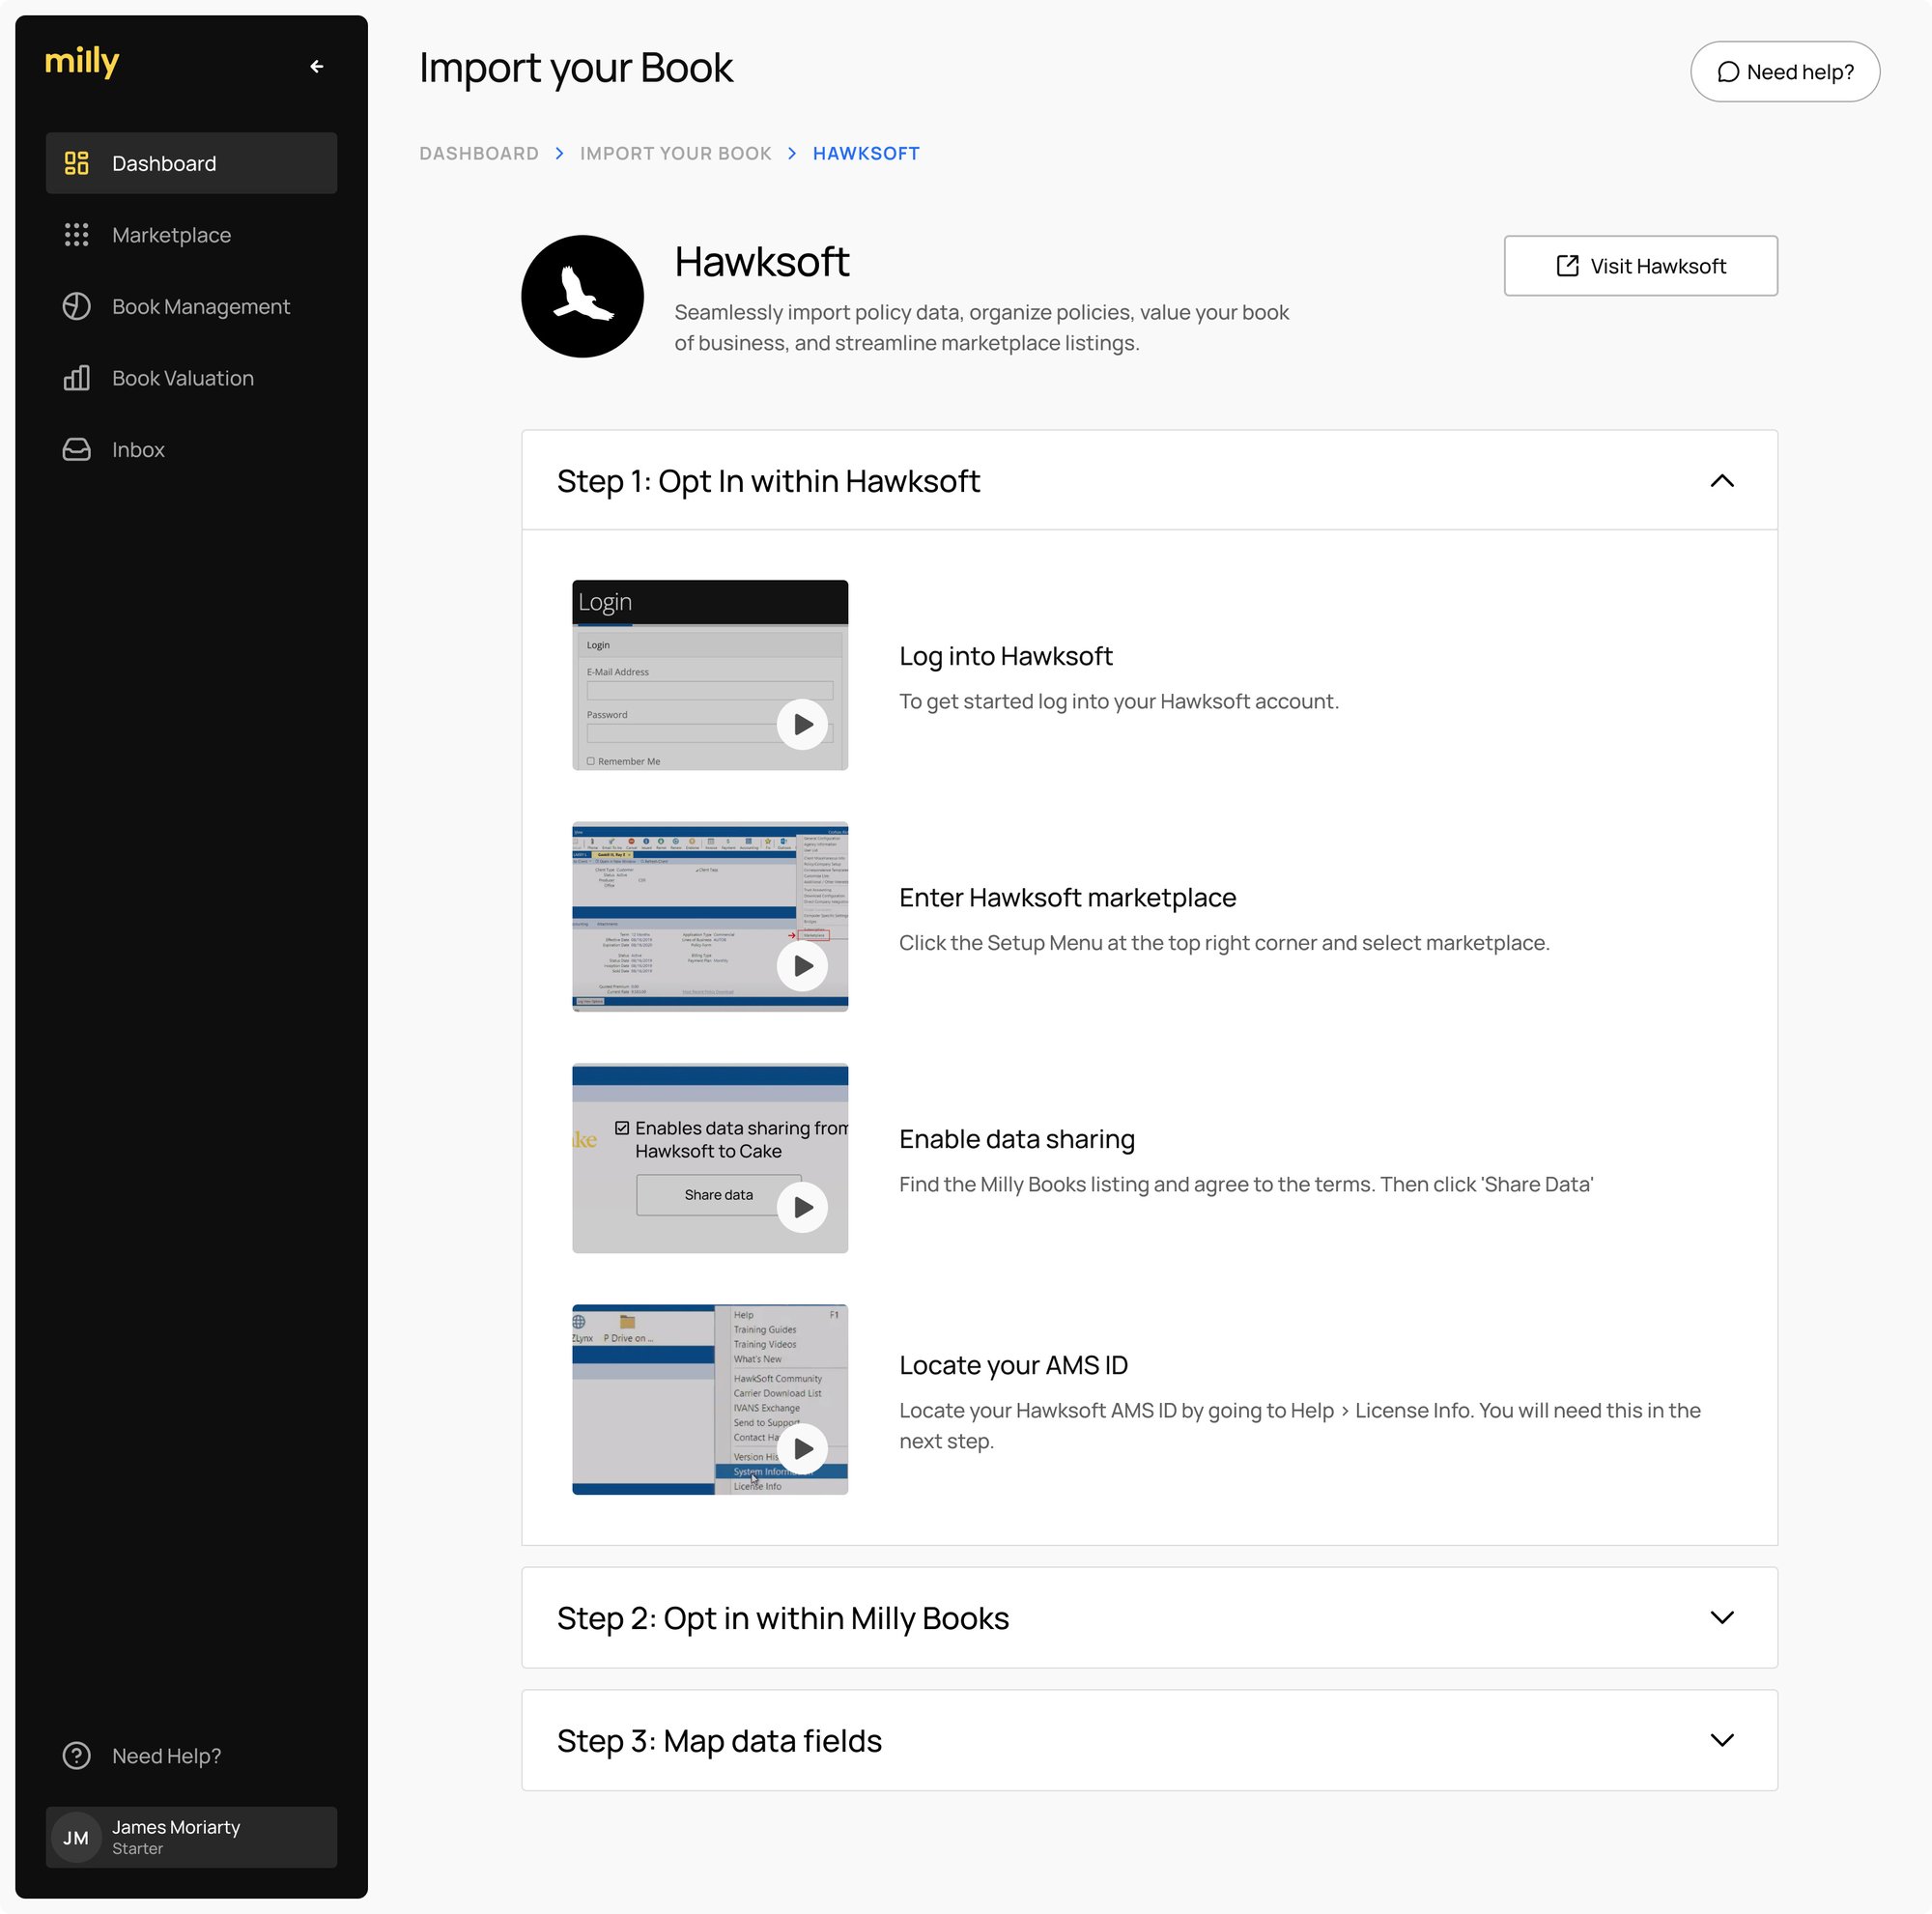Click the Hawksoft bird logo
Screen dimensions: 1932x1914
582,295
